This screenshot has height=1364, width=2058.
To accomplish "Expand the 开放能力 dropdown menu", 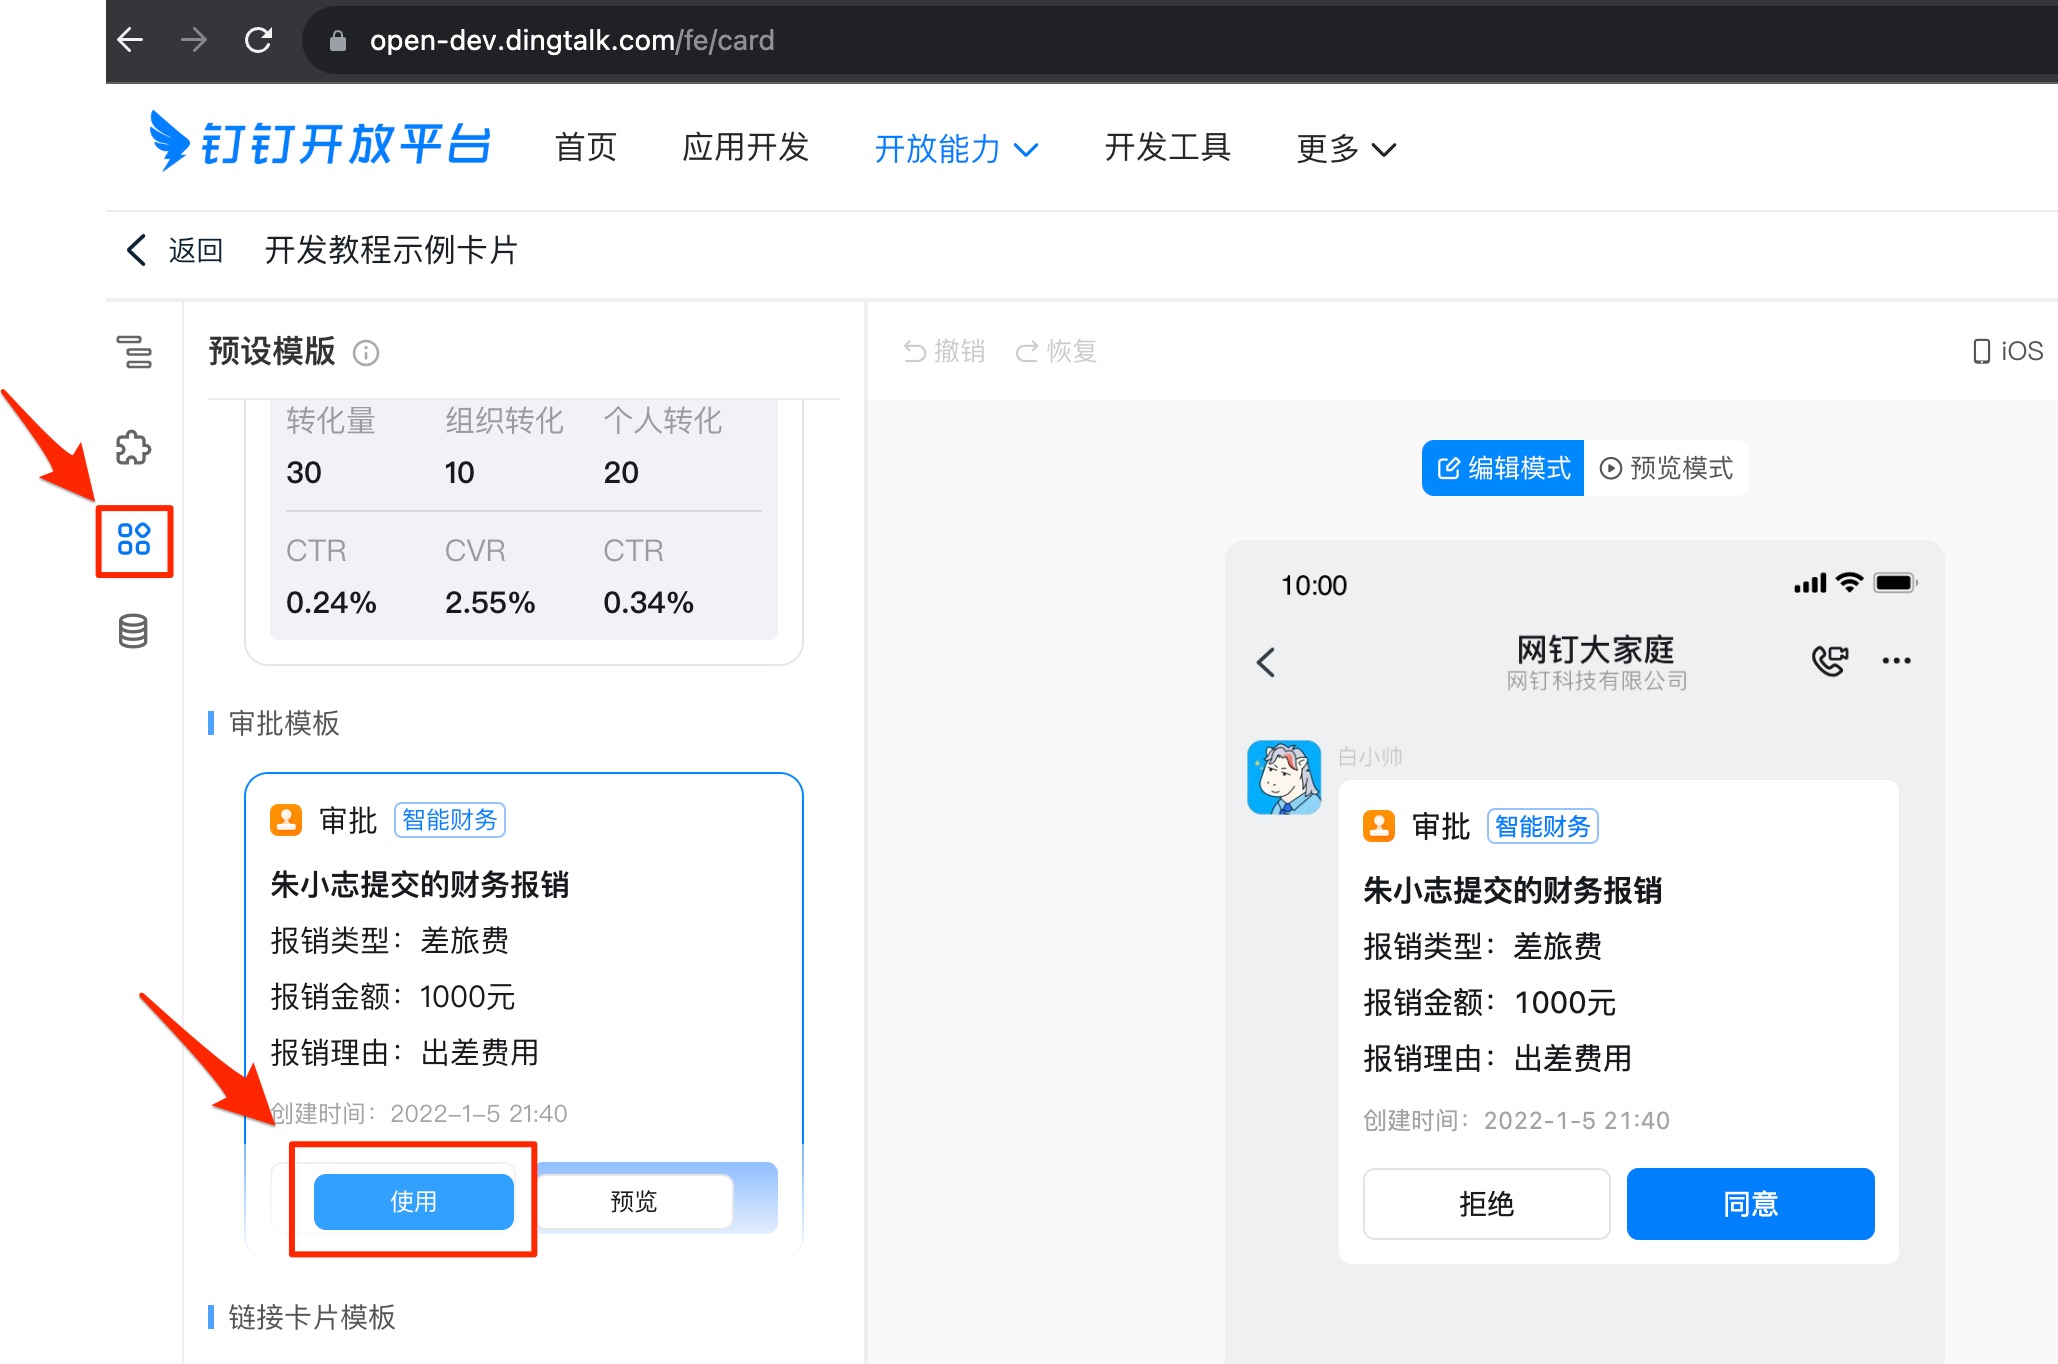I will click(956, 148).
